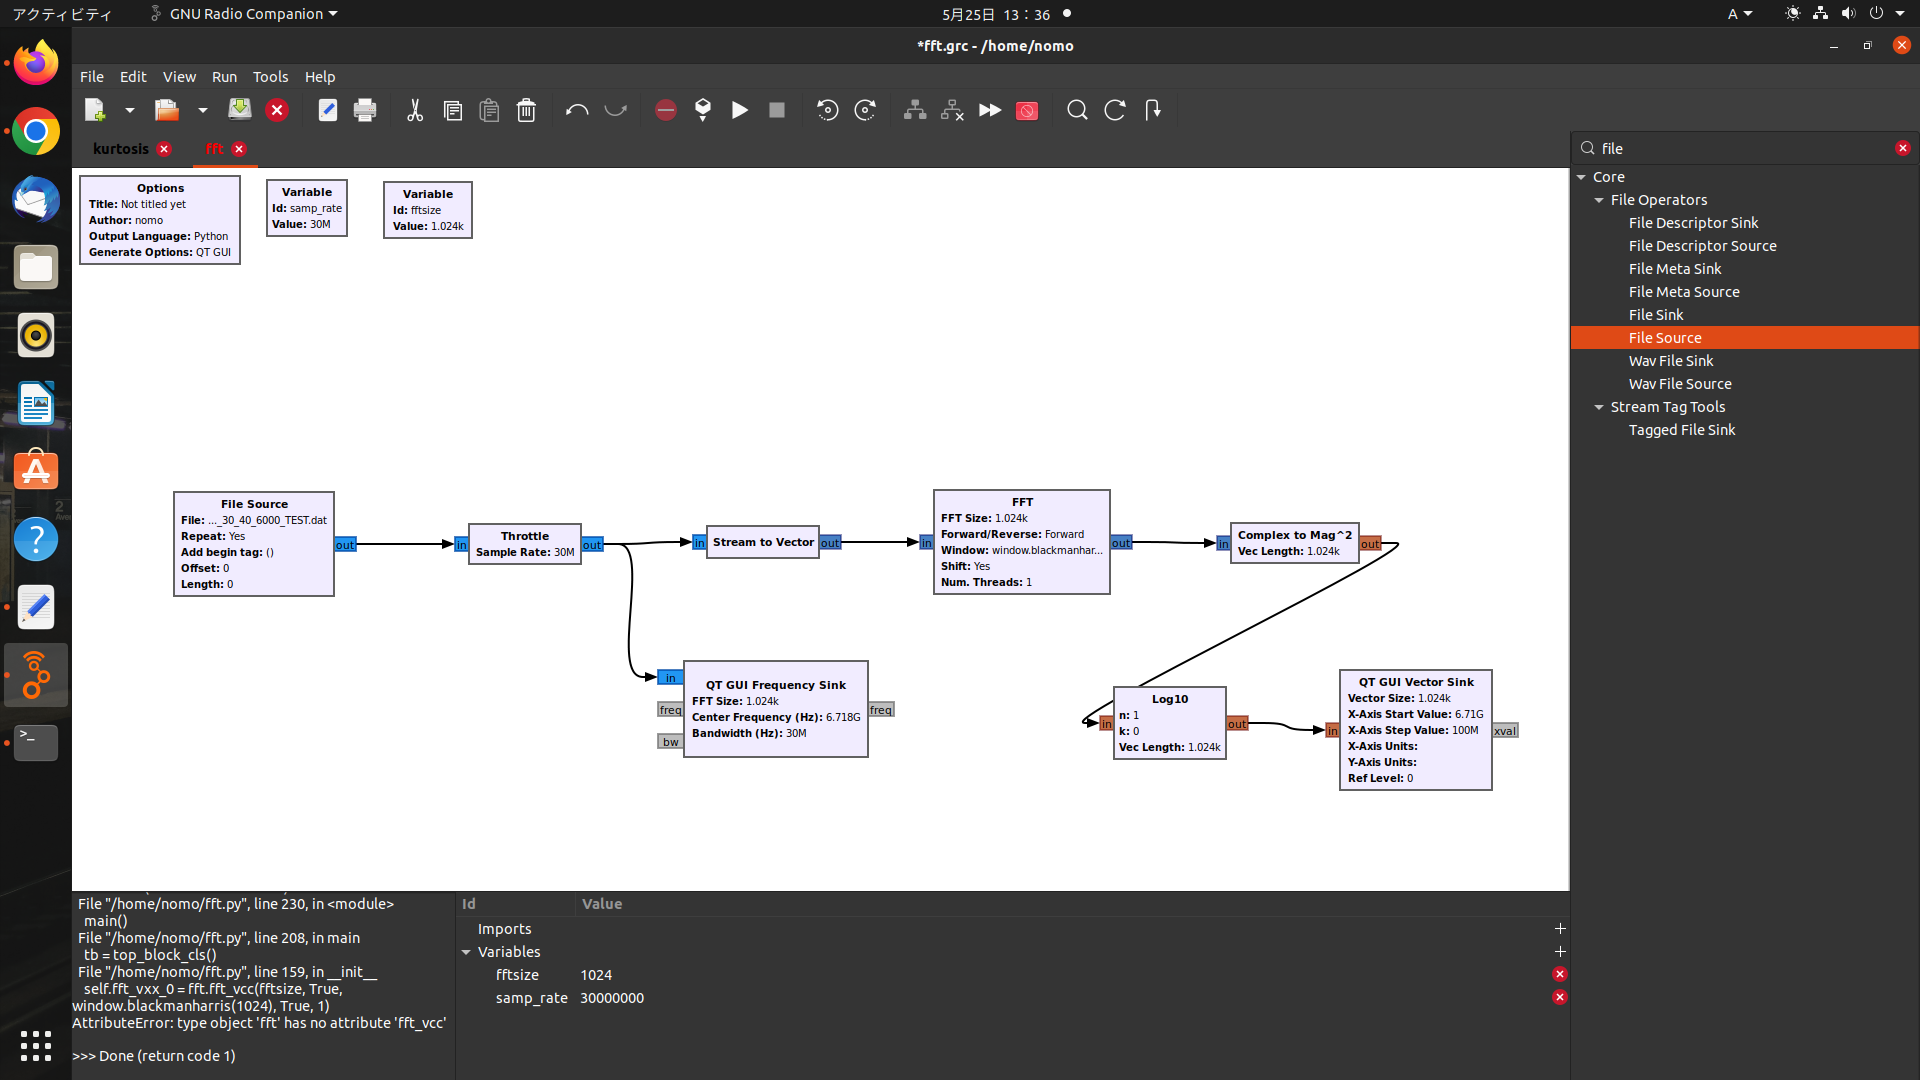Click the Execute flow graph play button
Image resolution: width=1920 pixels, height=1080 pixels.
coord(740,110)
